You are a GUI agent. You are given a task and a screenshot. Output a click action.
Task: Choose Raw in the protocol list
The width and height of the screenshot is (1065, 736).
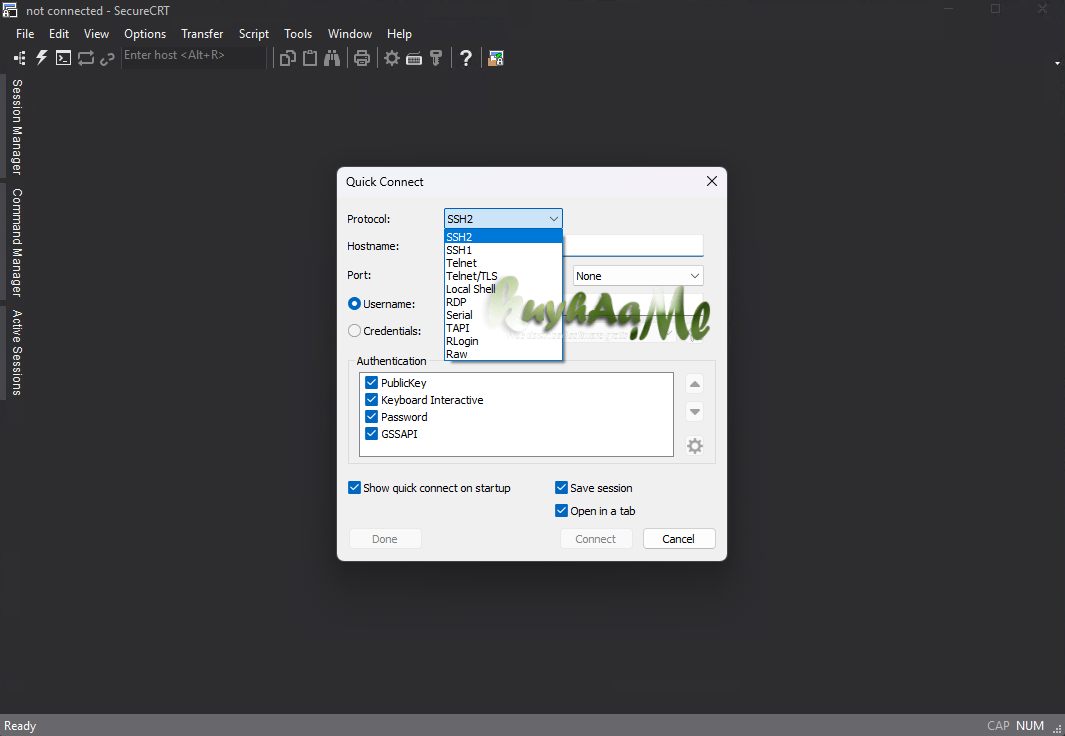(503, 354)
